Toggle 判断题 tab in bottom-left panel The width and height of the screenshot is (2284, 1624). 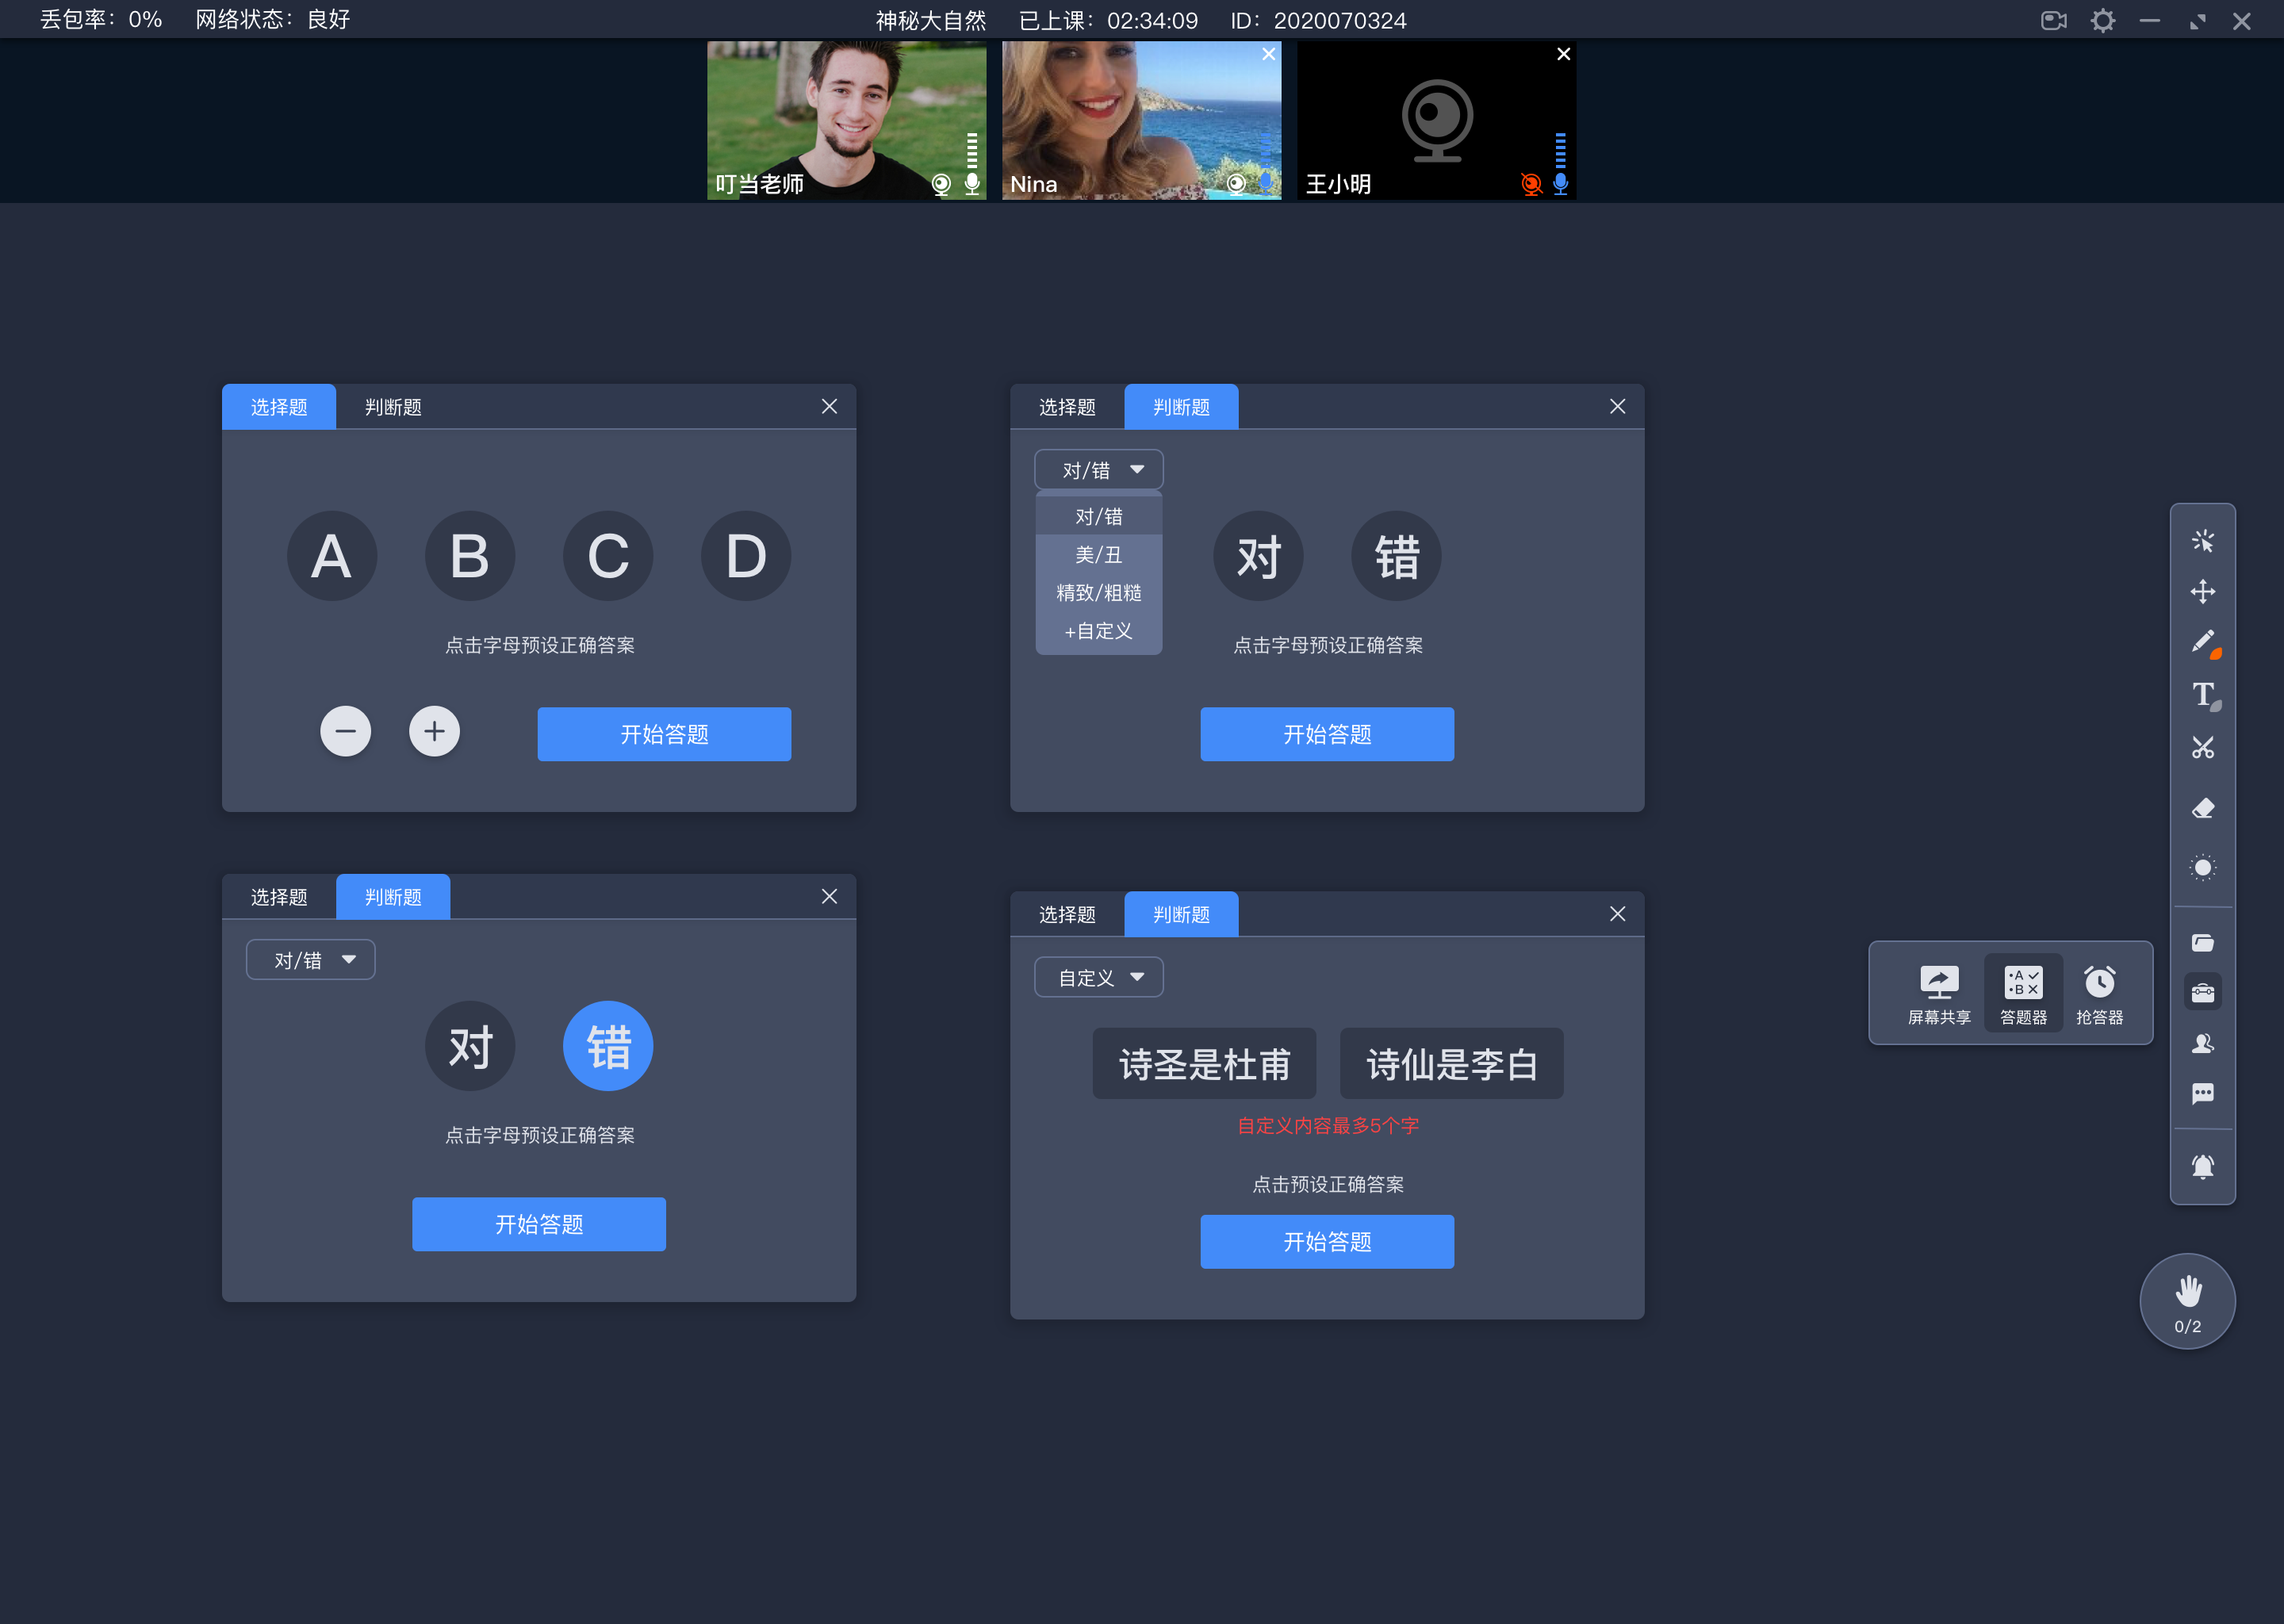click(x=392, y=896)
